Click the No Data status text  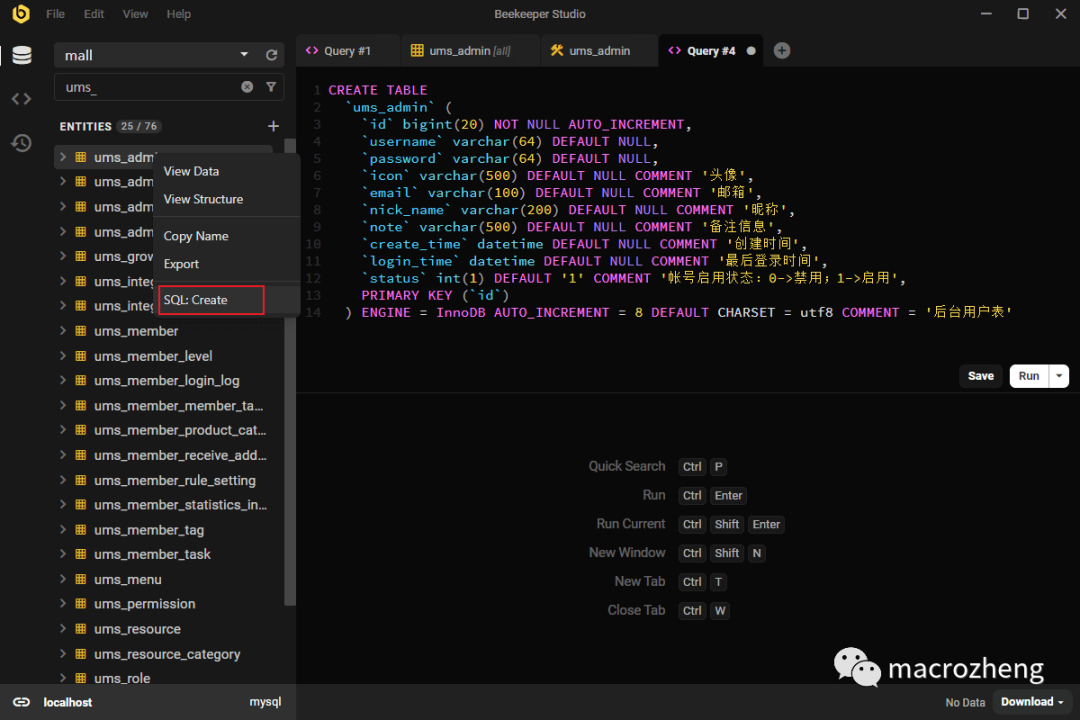(x=965, y=702)
